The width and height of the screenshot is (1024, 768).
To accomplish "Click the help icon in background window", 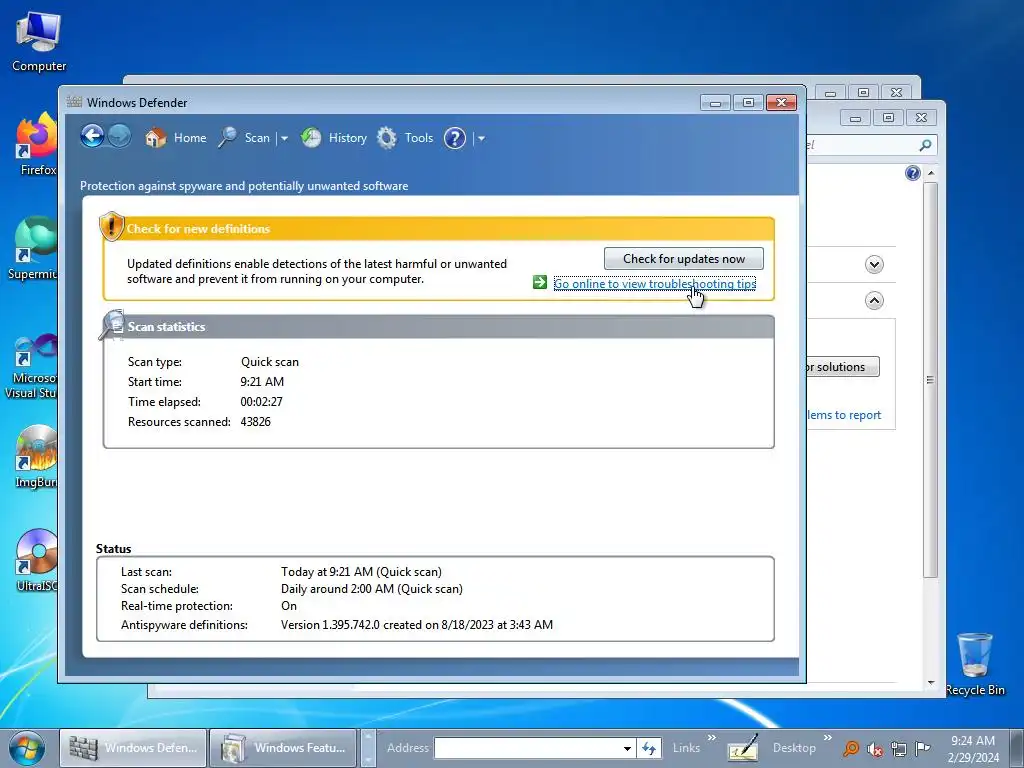I will coord(913,172).
